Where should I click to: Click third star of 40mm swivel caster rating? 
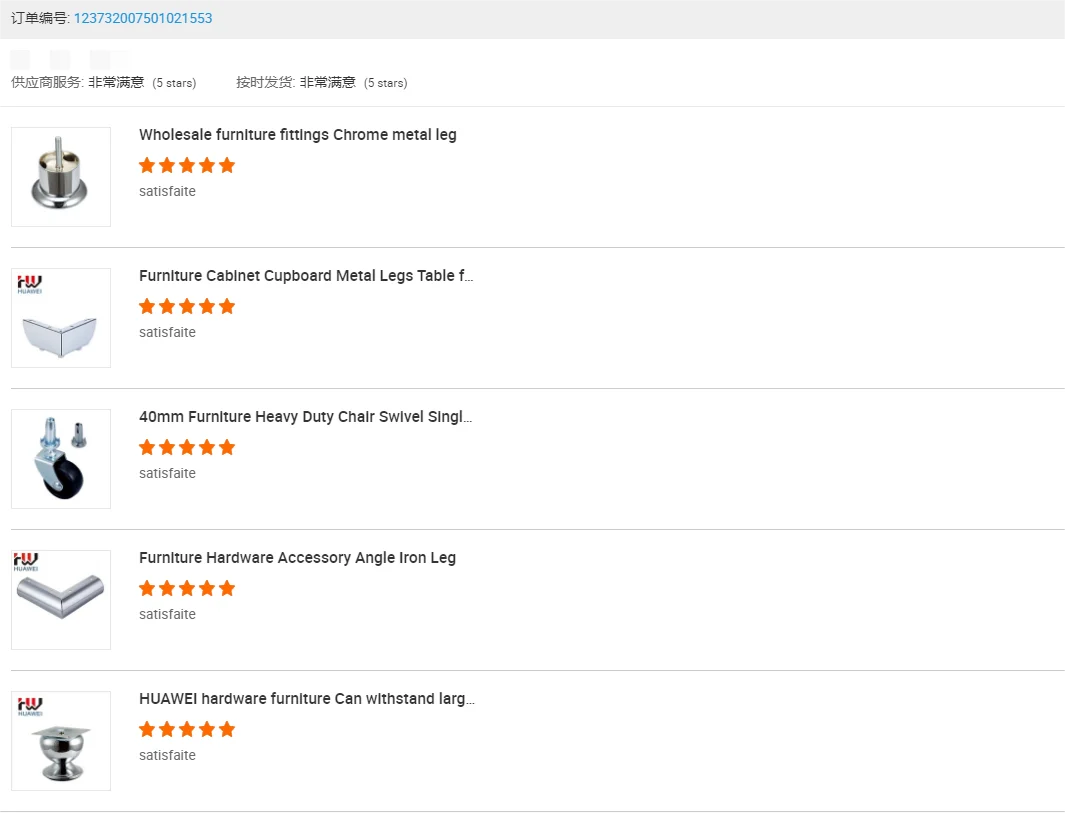(x=187, y=447)
